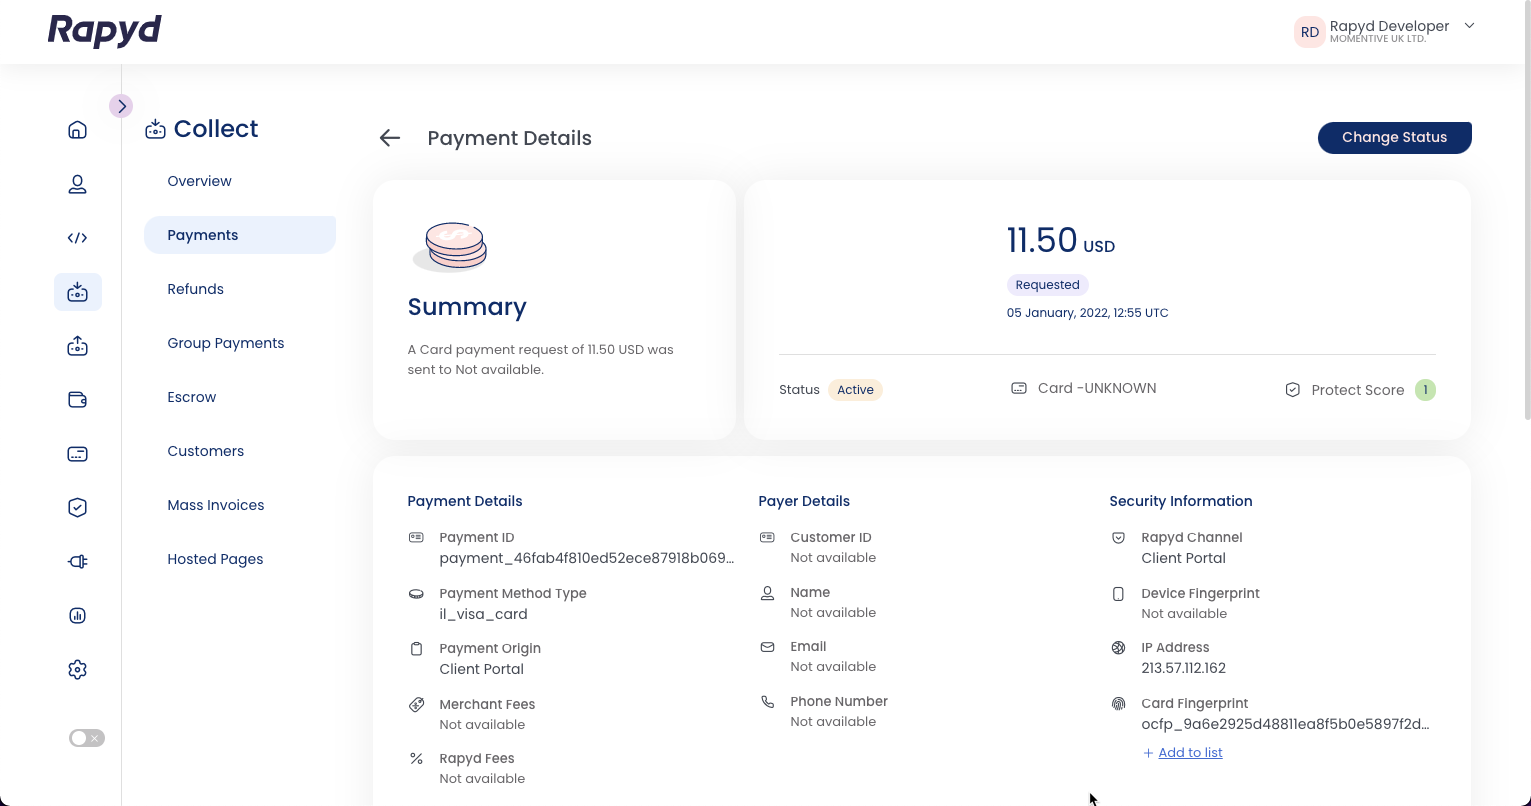This screenshot has width=1531, height=806.
Task: Toggle the sandbox mode switch
Action: [x=86, y=738]
